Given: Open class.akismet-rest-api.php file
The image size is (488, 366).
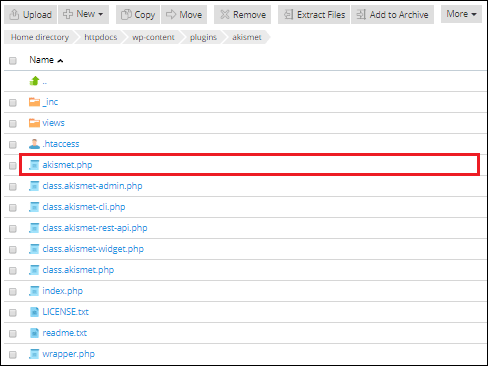Looking at the screenshot, I should tap(95, 228).
